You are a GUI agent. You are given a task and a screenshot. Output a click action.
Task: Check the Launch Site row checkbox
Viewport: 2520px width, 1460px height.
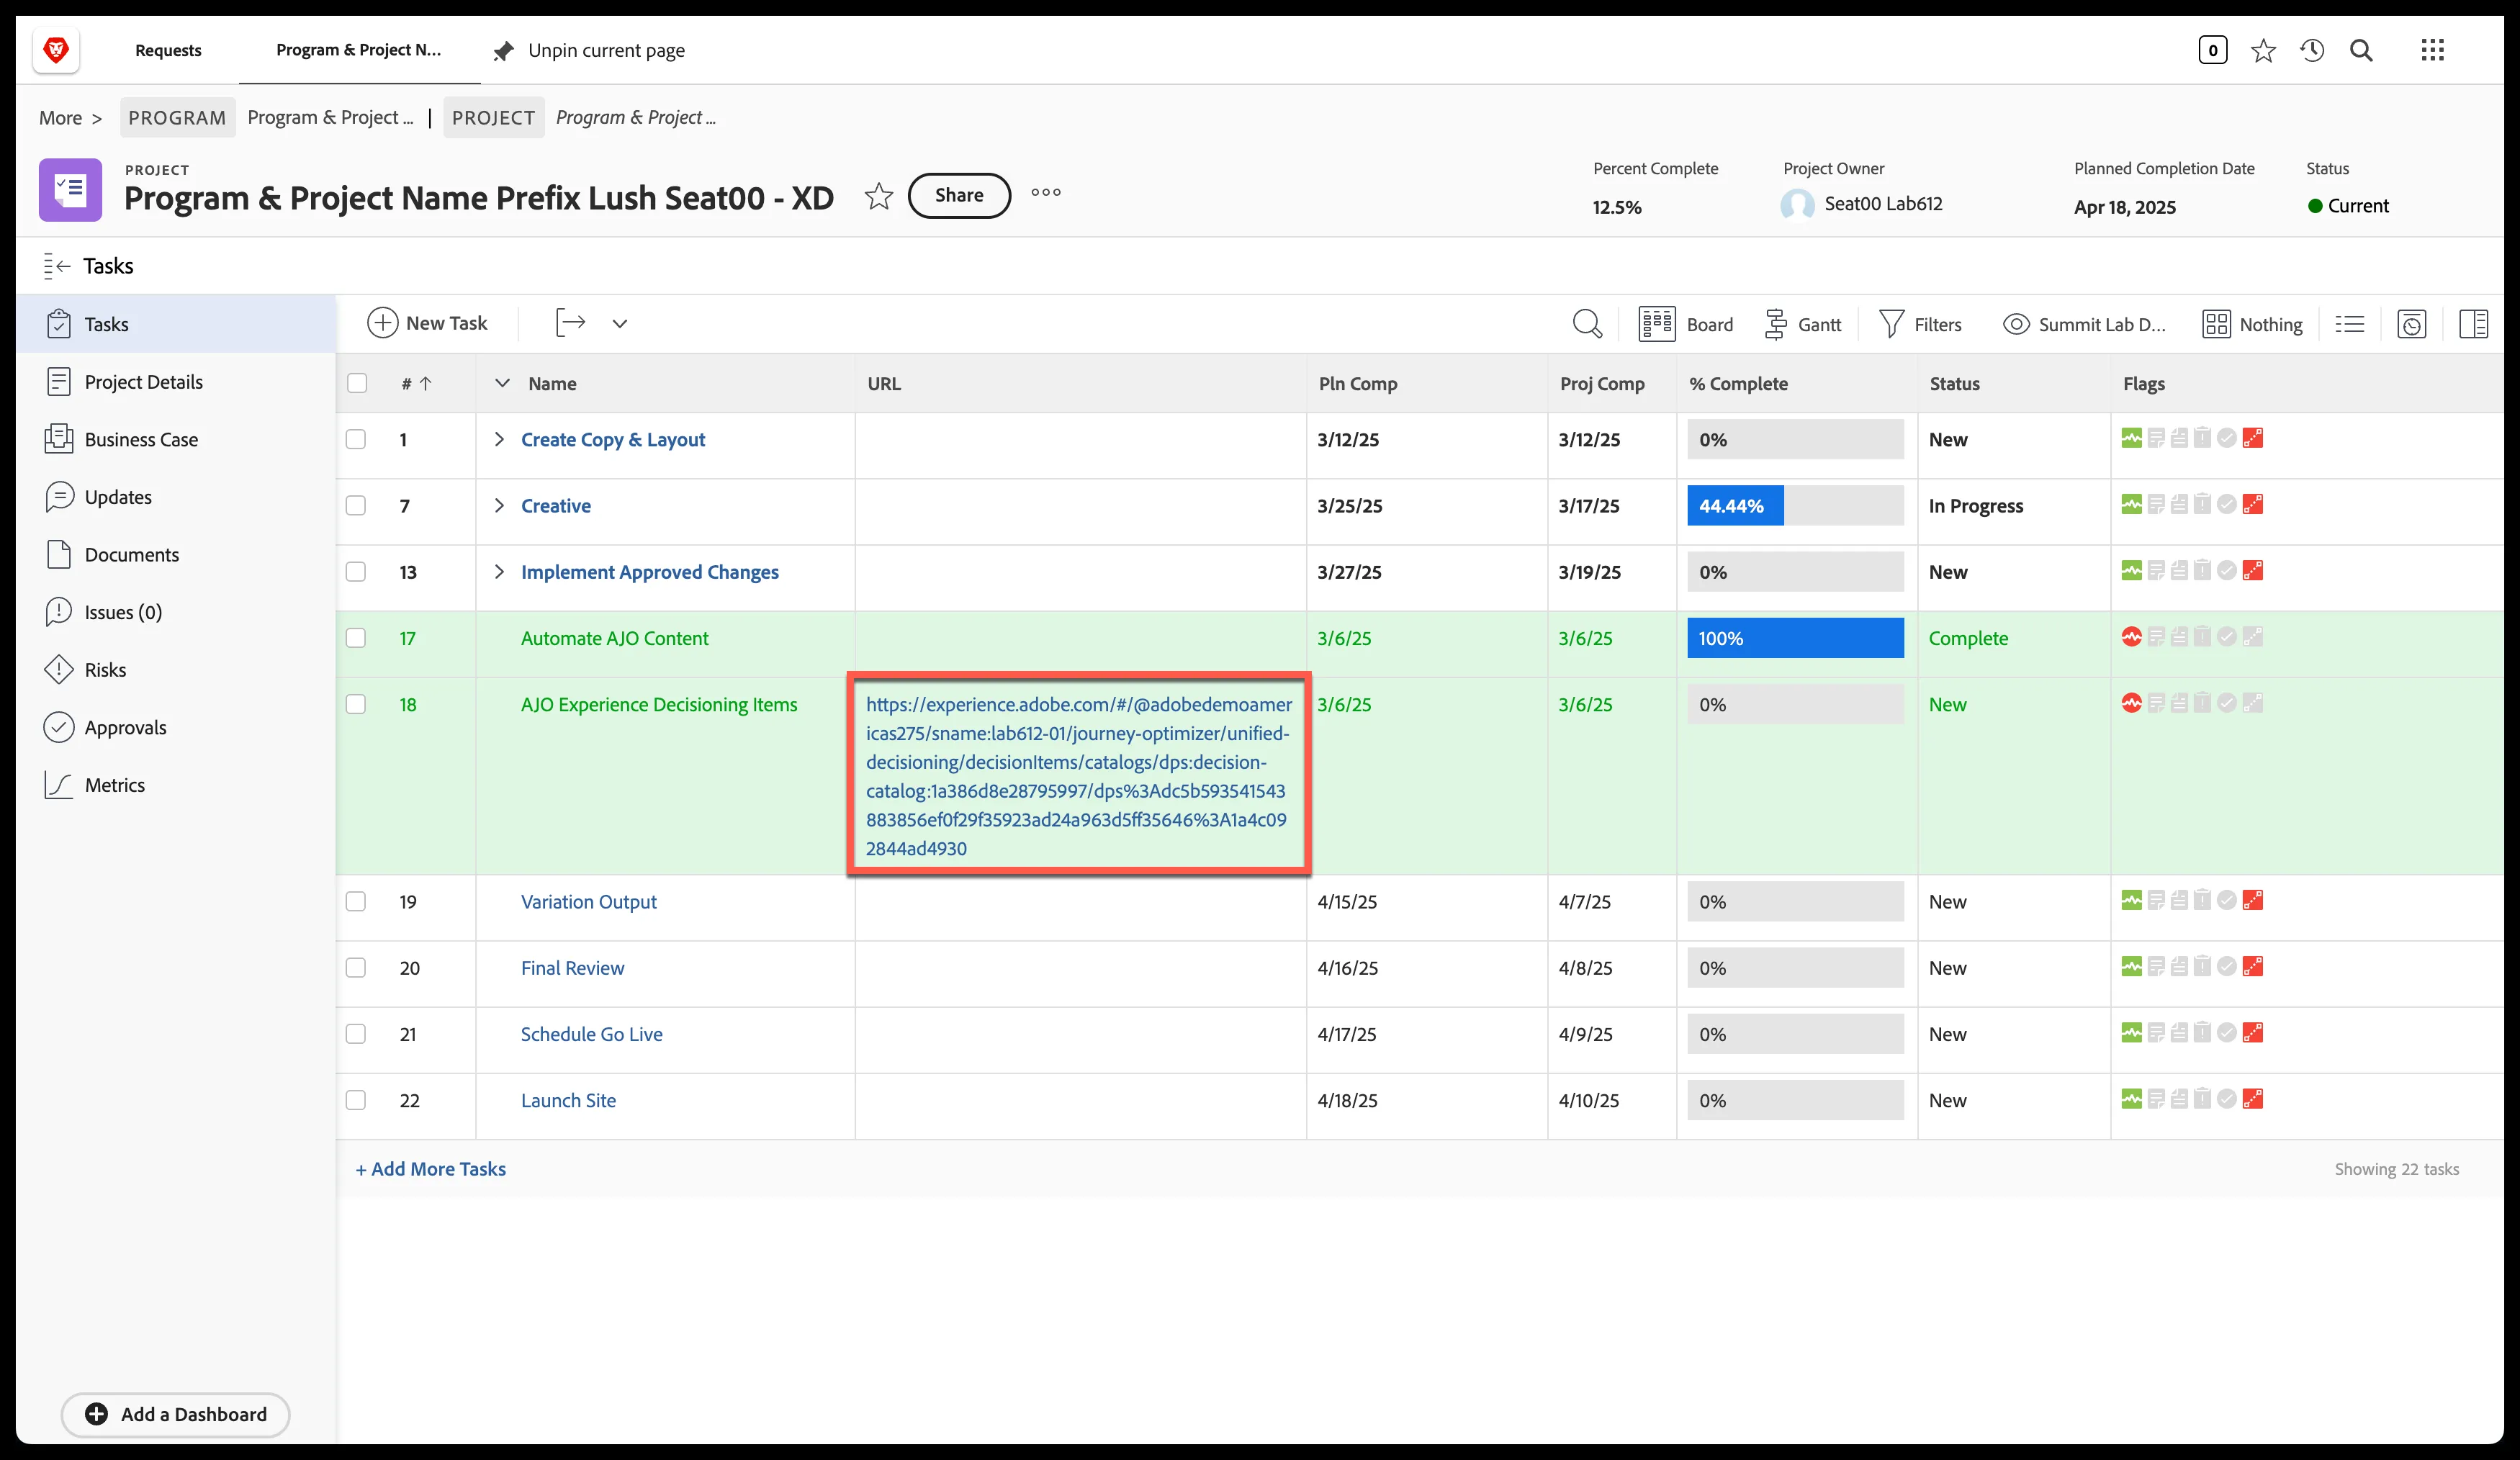[x=356, y=1100]
